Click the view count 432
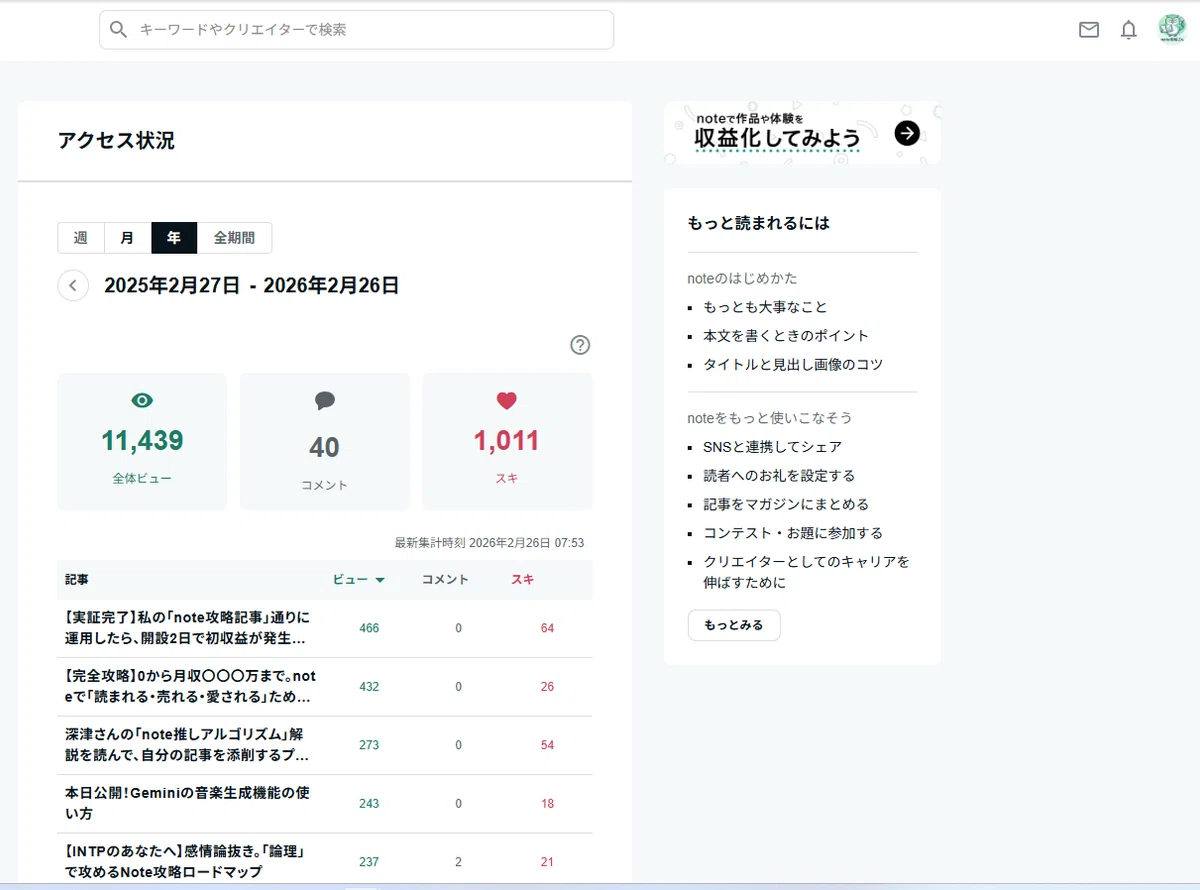This screenshot has width=1200, height=890. (x=369, y=687)
